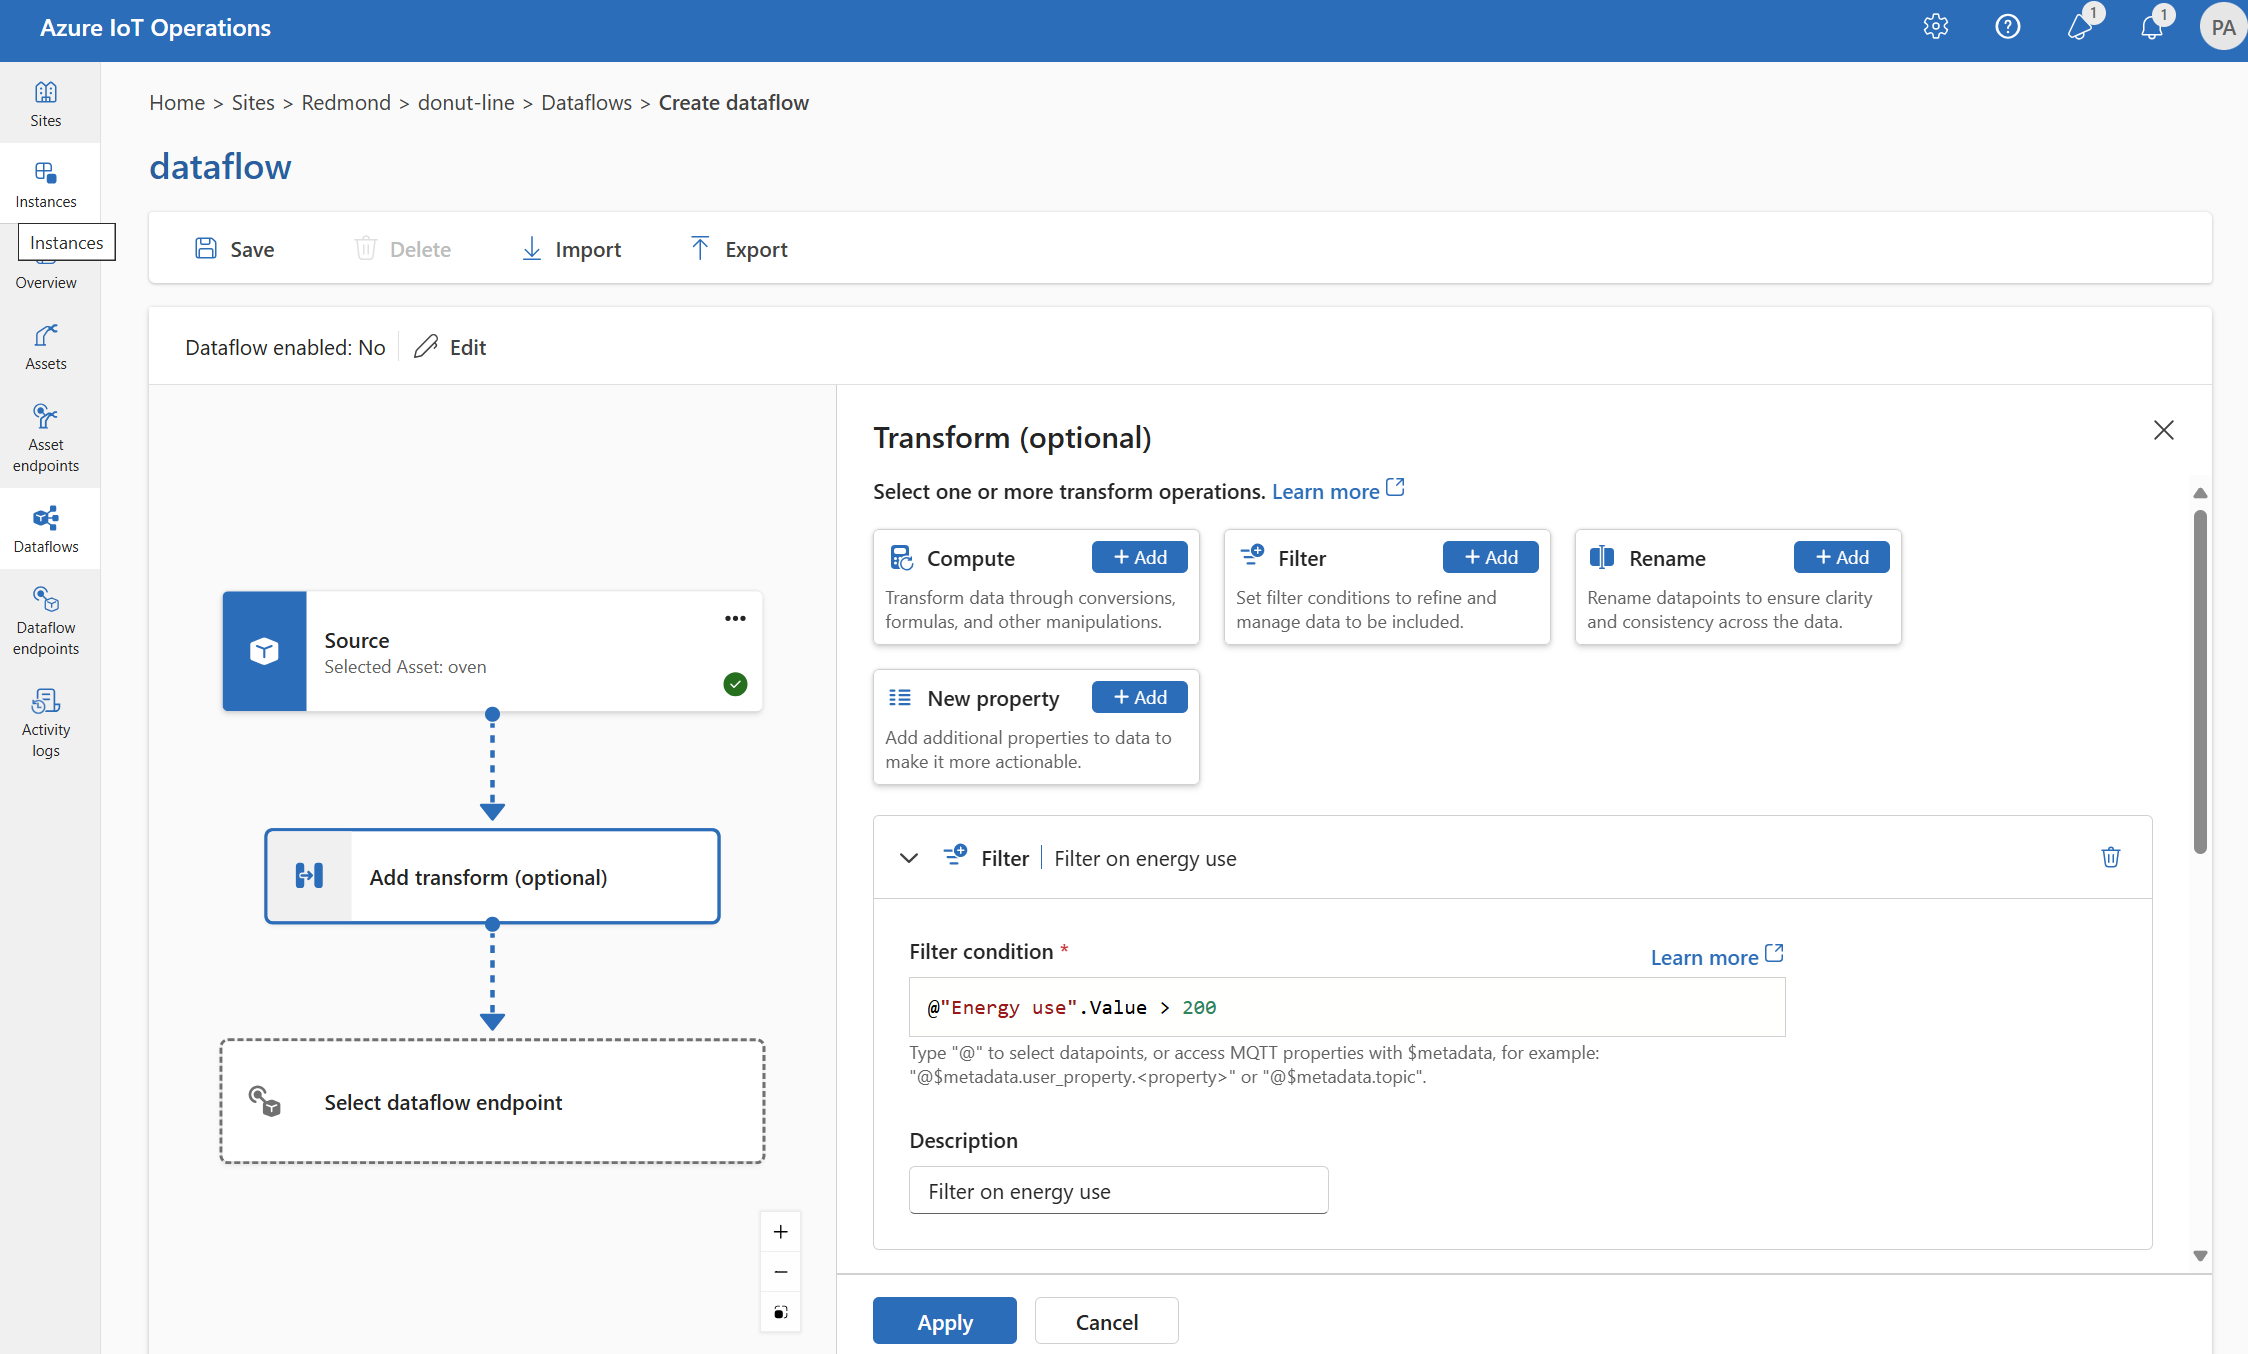Click the Compute transform Add icon

coord(1140,556)
